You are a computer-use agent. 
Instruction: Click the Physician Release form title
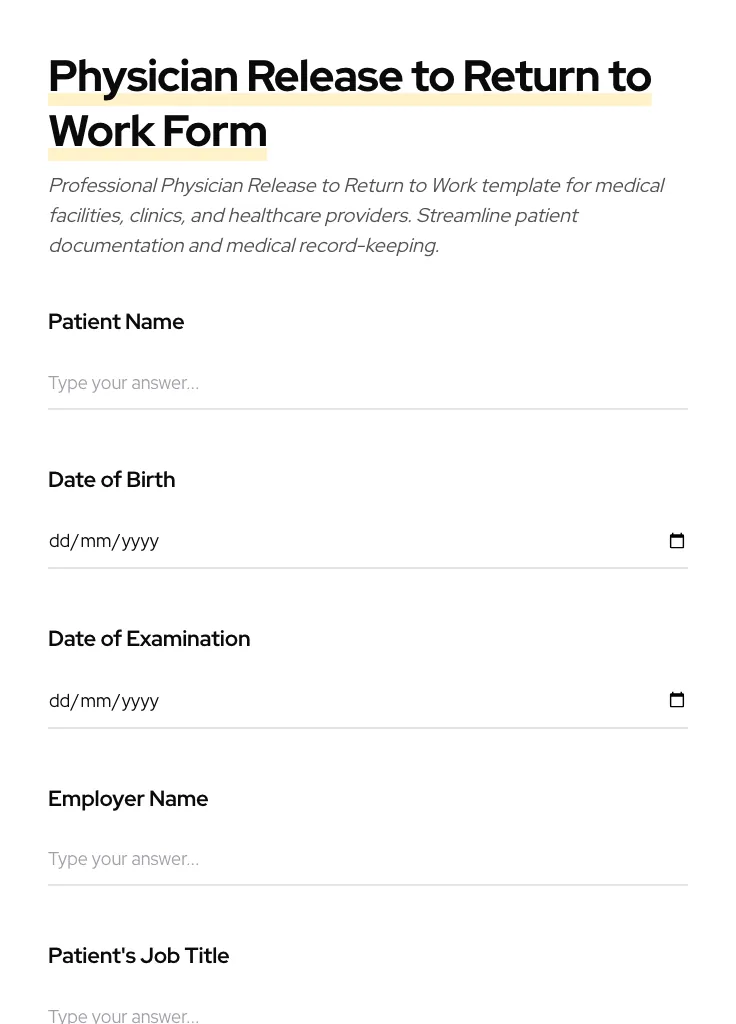click(x=349, y=76)
